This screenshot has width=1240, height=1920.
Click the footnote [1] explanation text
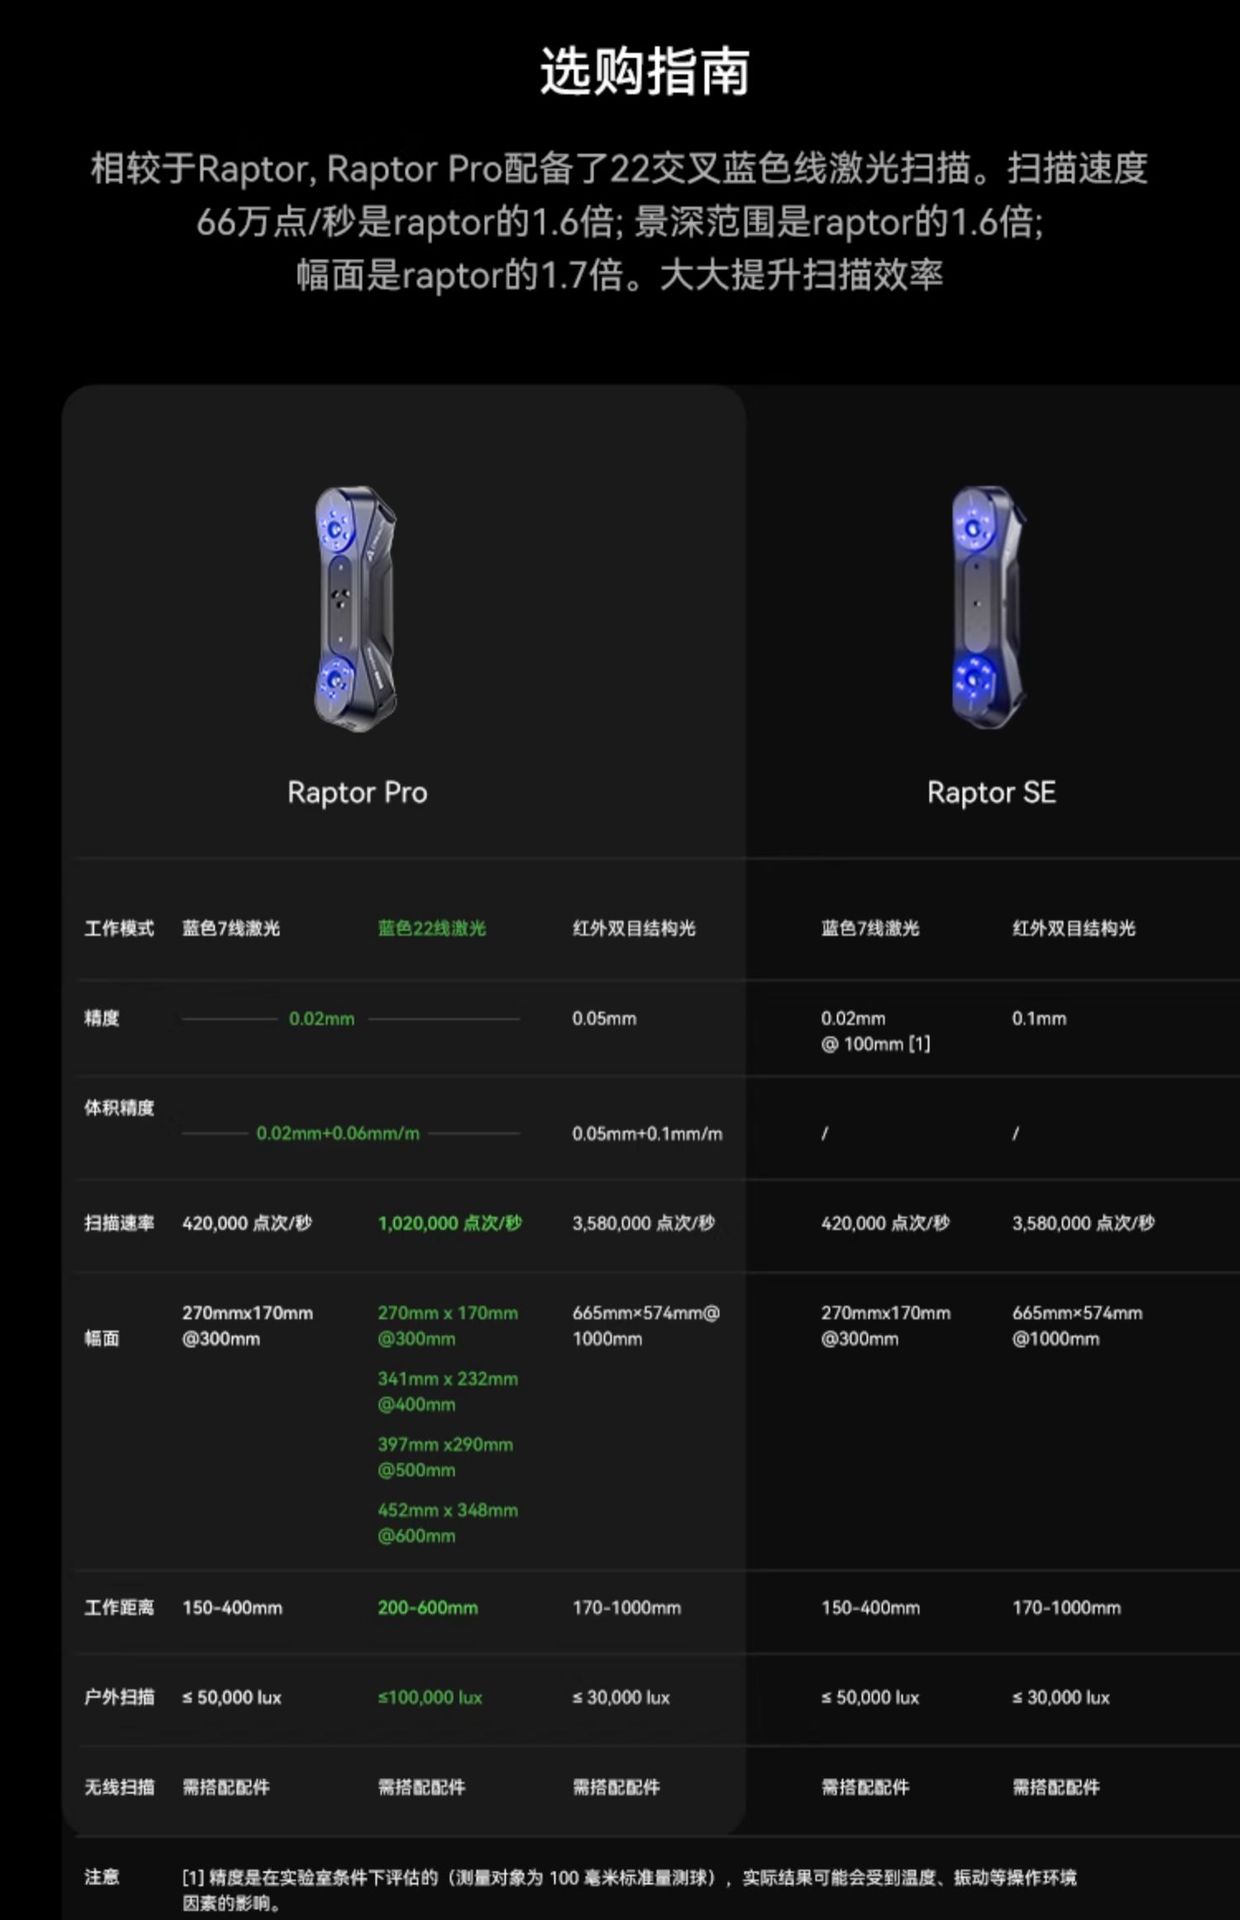[x=629, y=1890]
